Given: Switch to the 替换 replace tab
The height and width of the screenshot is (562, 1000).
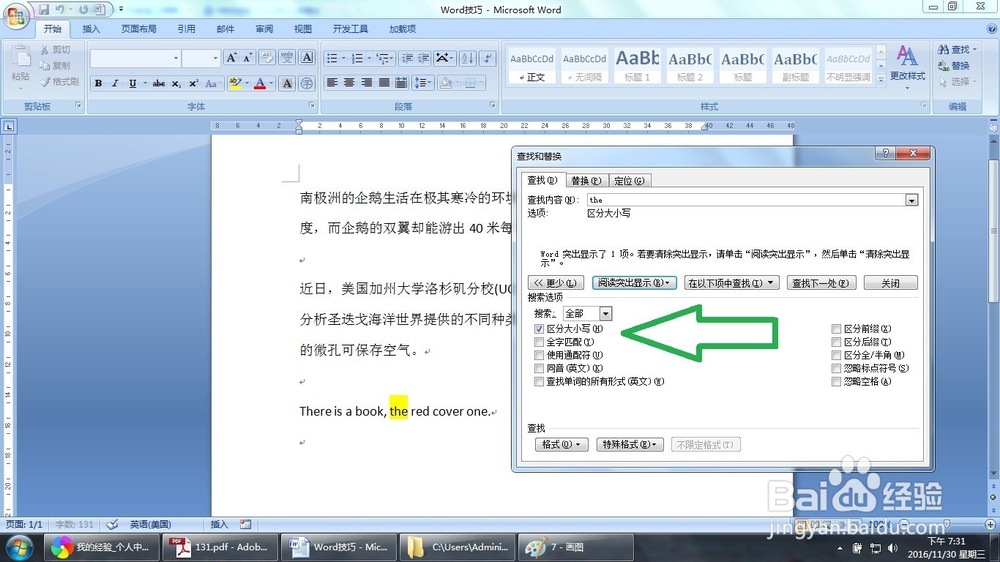Looking at the screenshot, I should [x=585, y=181].
